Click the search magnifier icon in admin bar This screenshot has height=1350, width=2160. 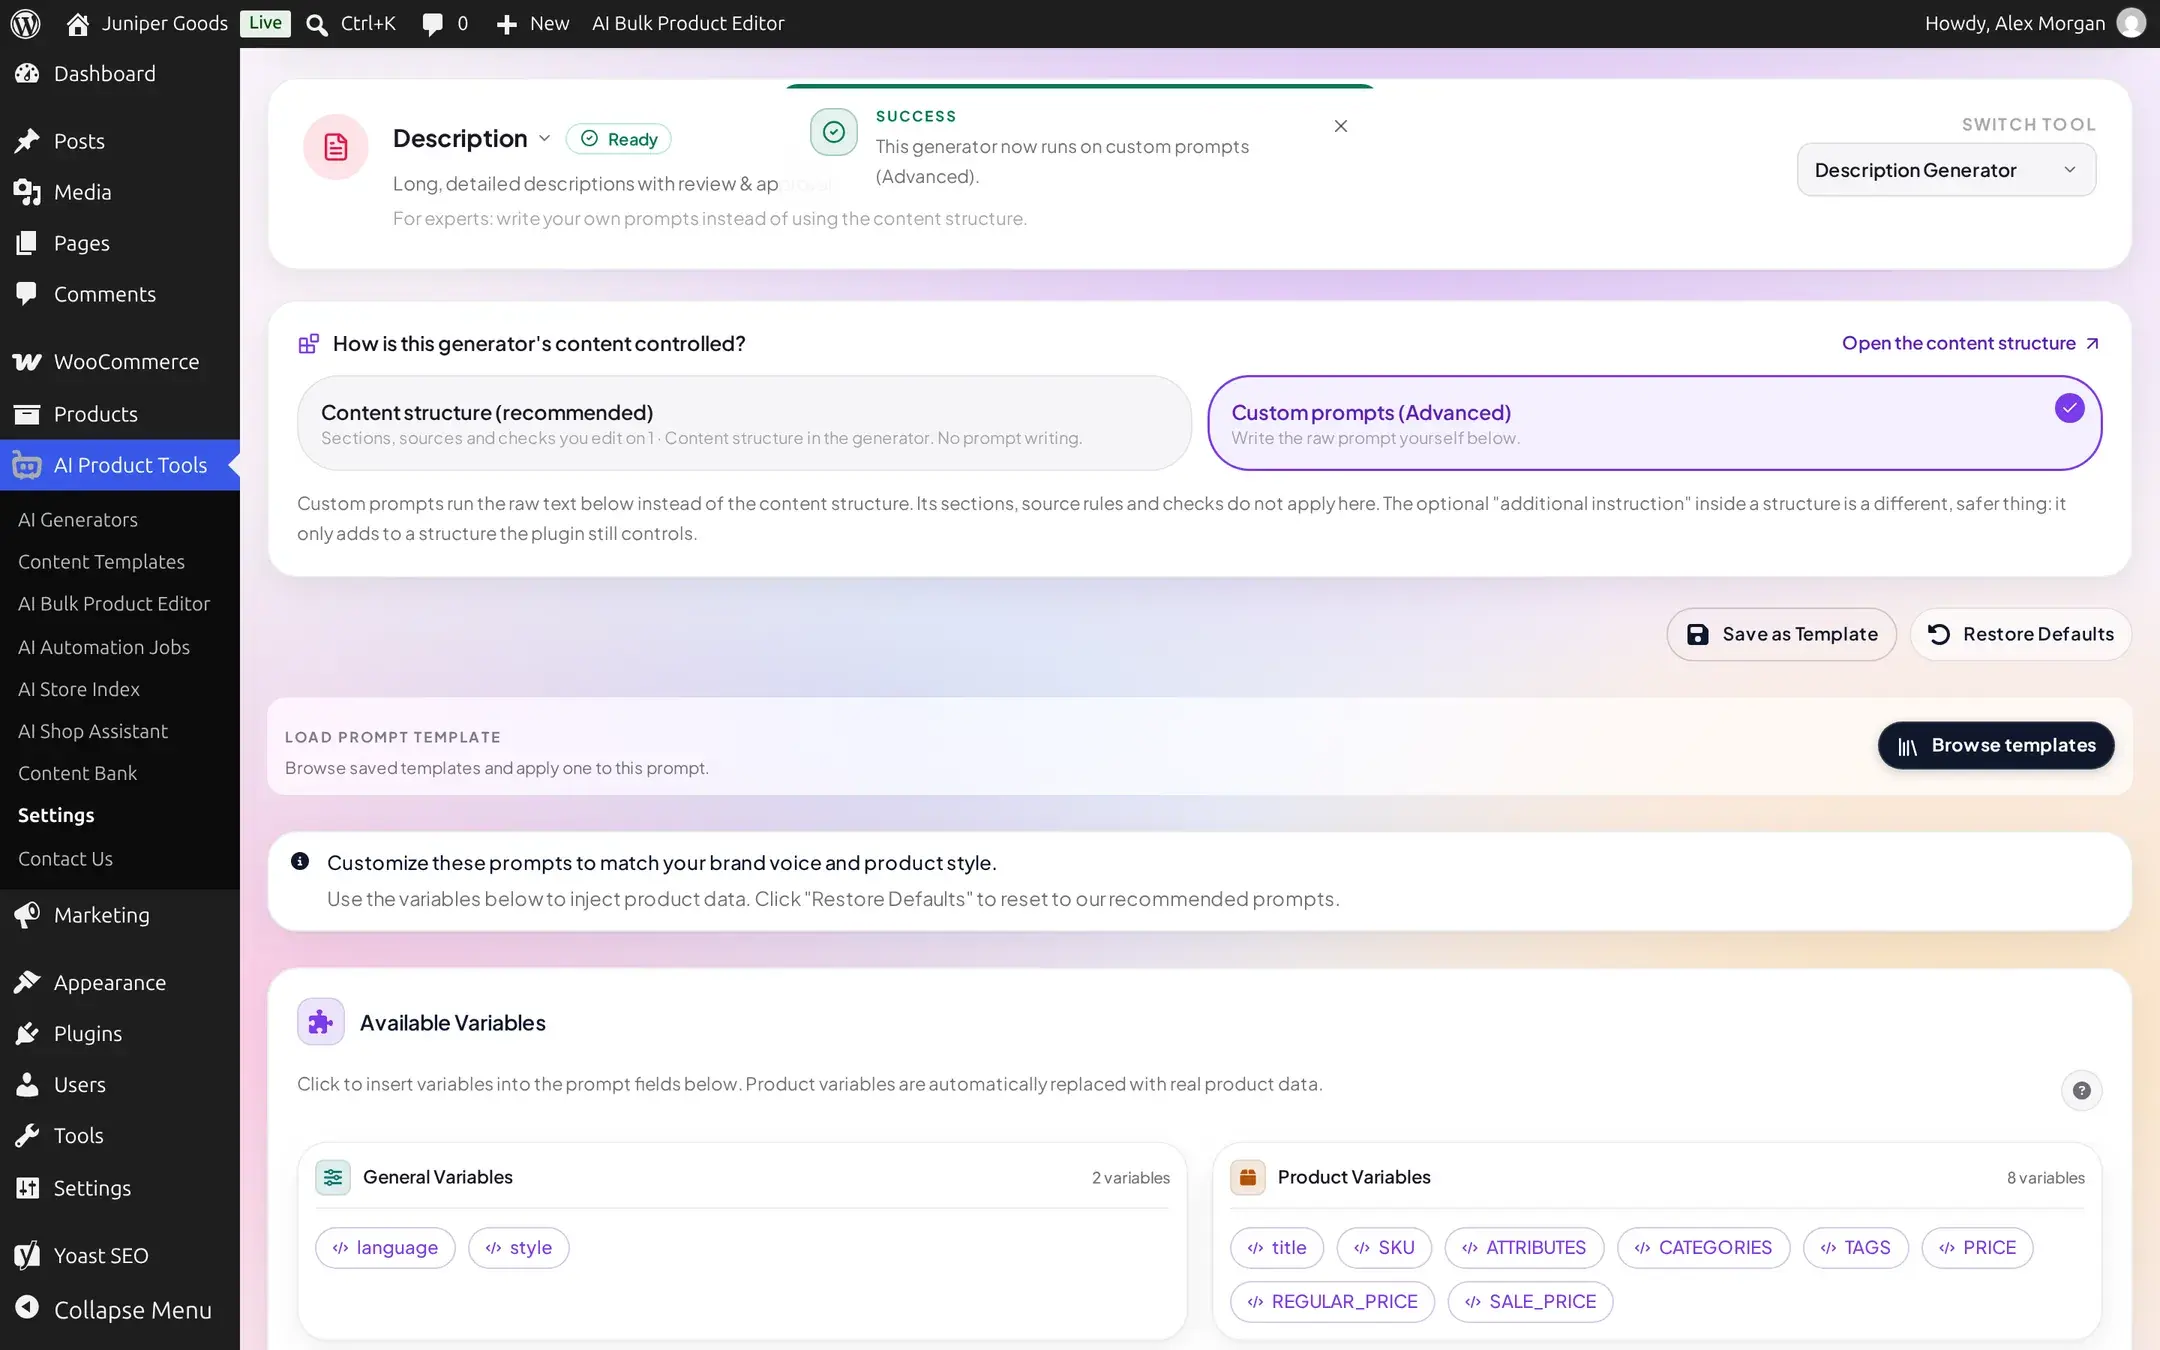tap(317, 24)
